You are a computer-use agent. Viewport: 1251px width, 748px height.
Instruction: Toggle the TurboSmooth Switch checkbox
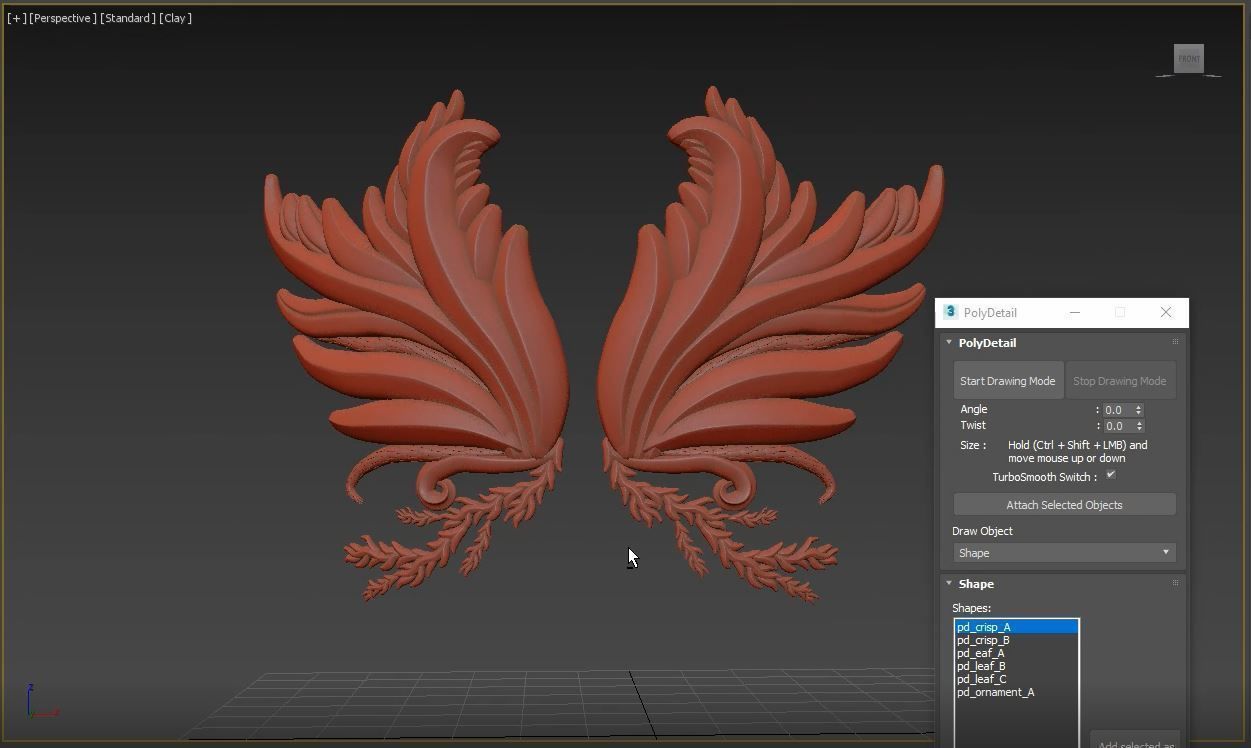pos(1110,475)
